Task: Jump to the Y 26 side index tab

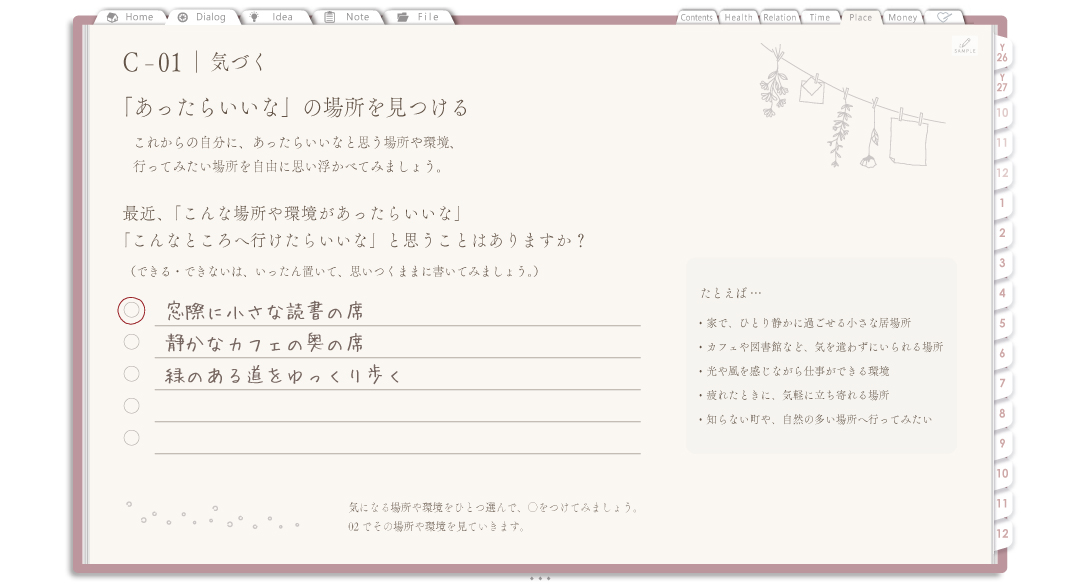Action: 1003,53
